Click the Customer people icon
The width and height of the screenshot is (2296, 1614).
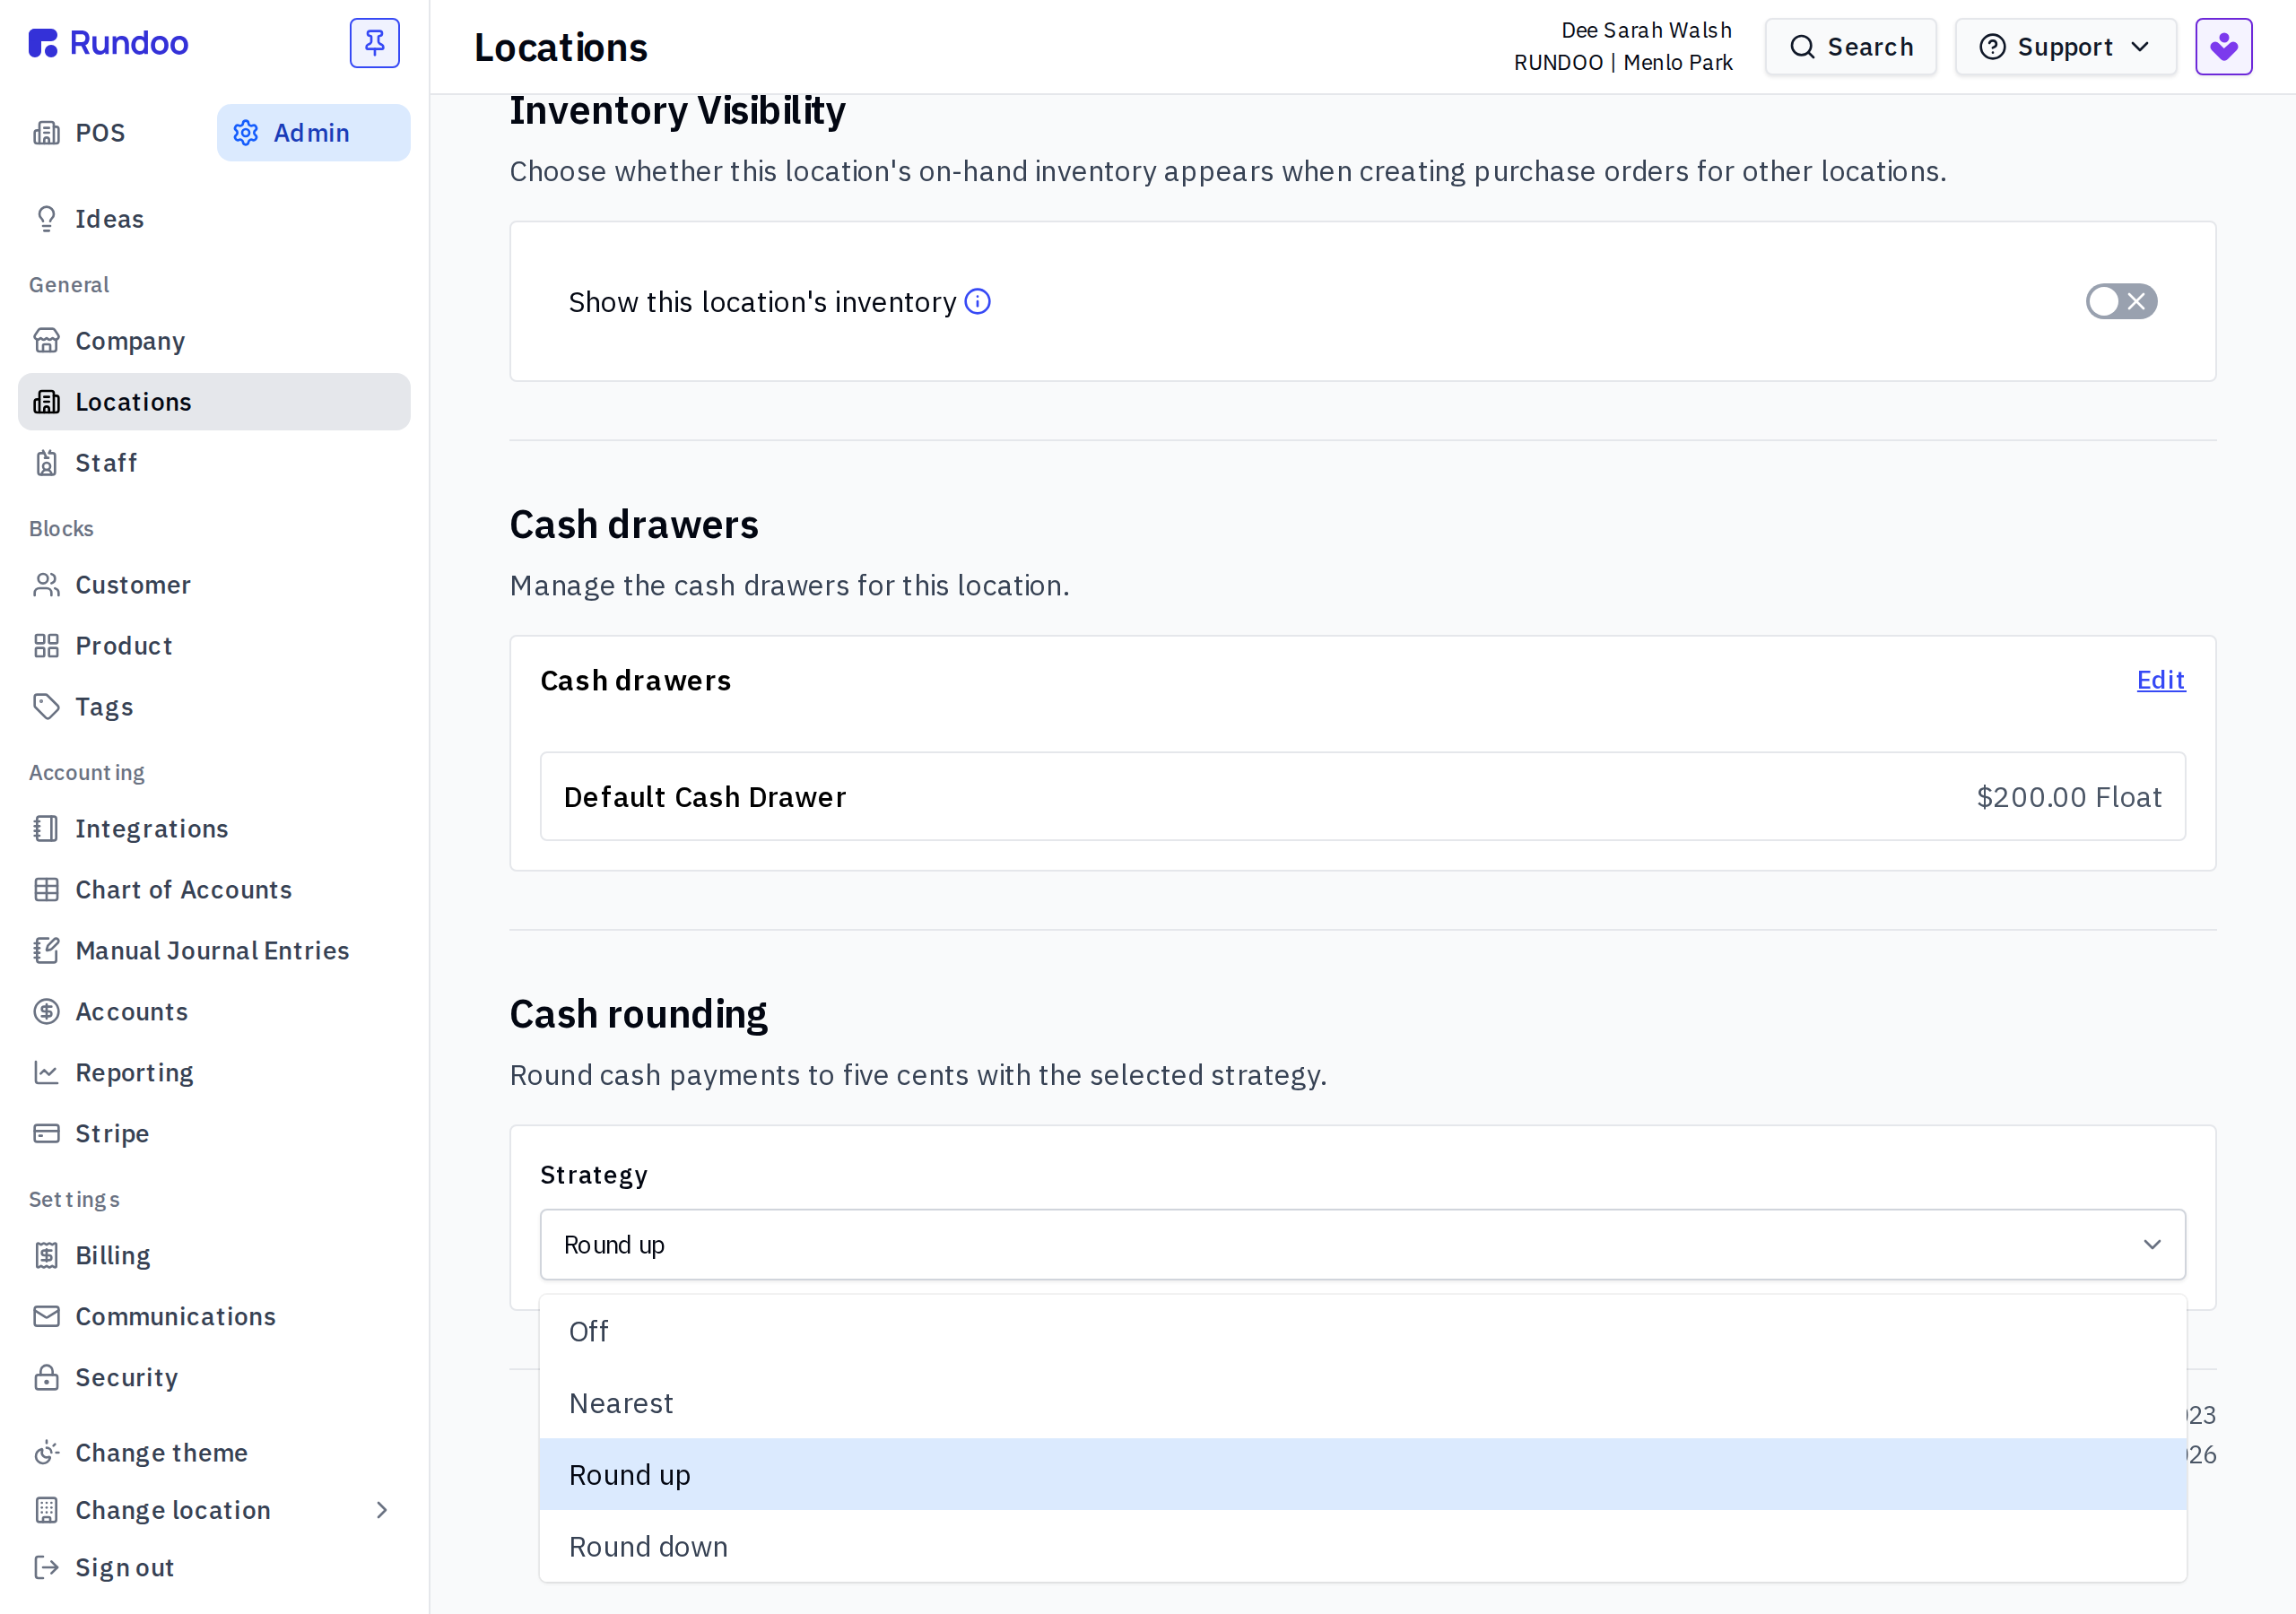pos(46,585)
